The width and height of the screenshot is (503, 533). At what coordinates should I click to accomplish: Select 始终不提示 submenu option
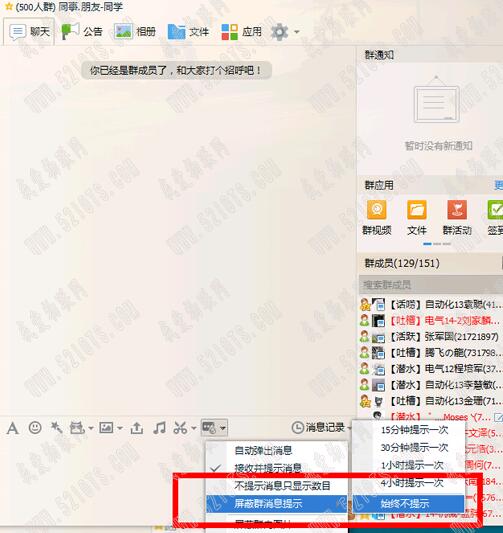(x=408, y=503)
